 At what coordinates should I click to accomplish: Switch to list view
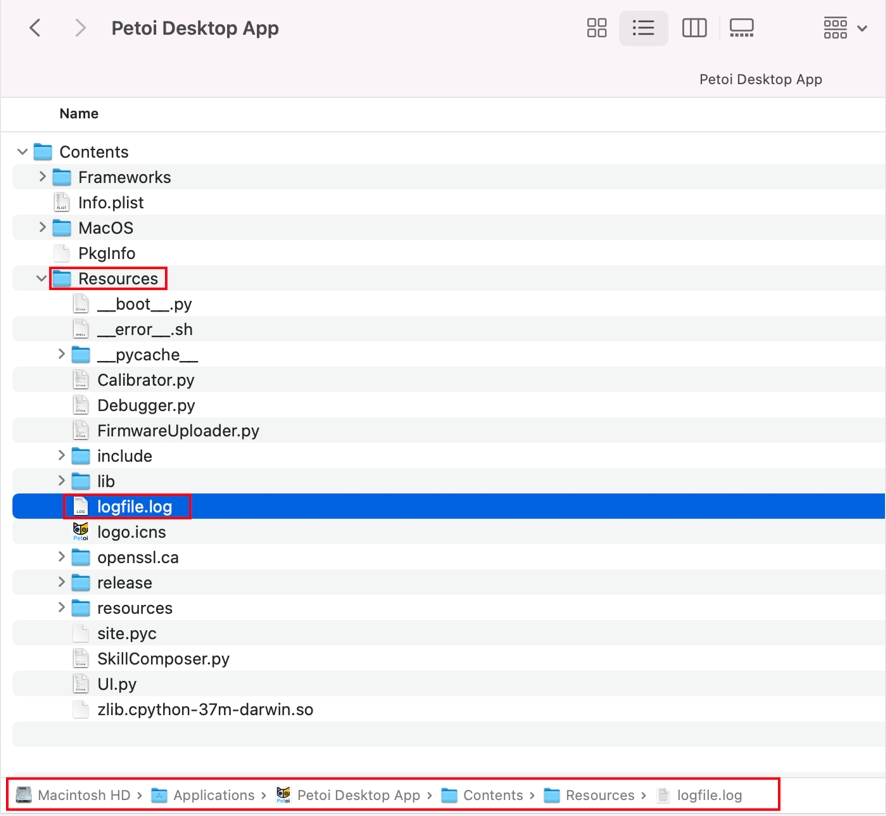point(643,28)
